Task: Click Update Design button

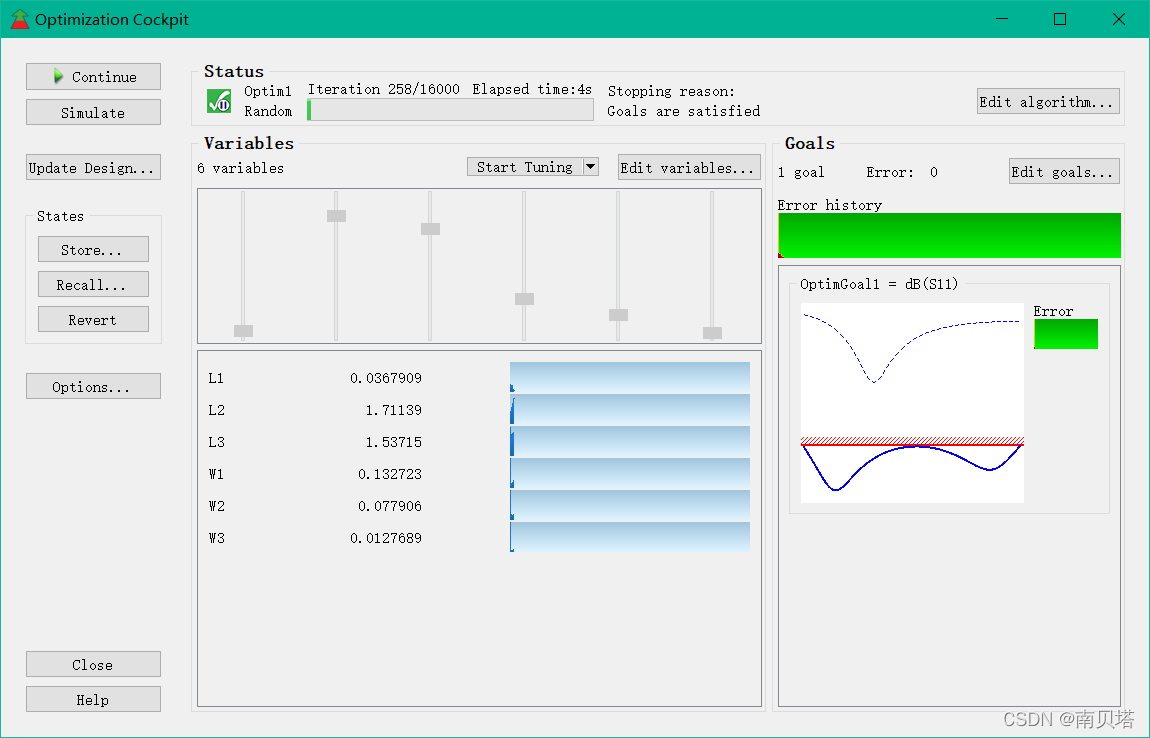Action: pyautogui.click(x=93, y=167)
